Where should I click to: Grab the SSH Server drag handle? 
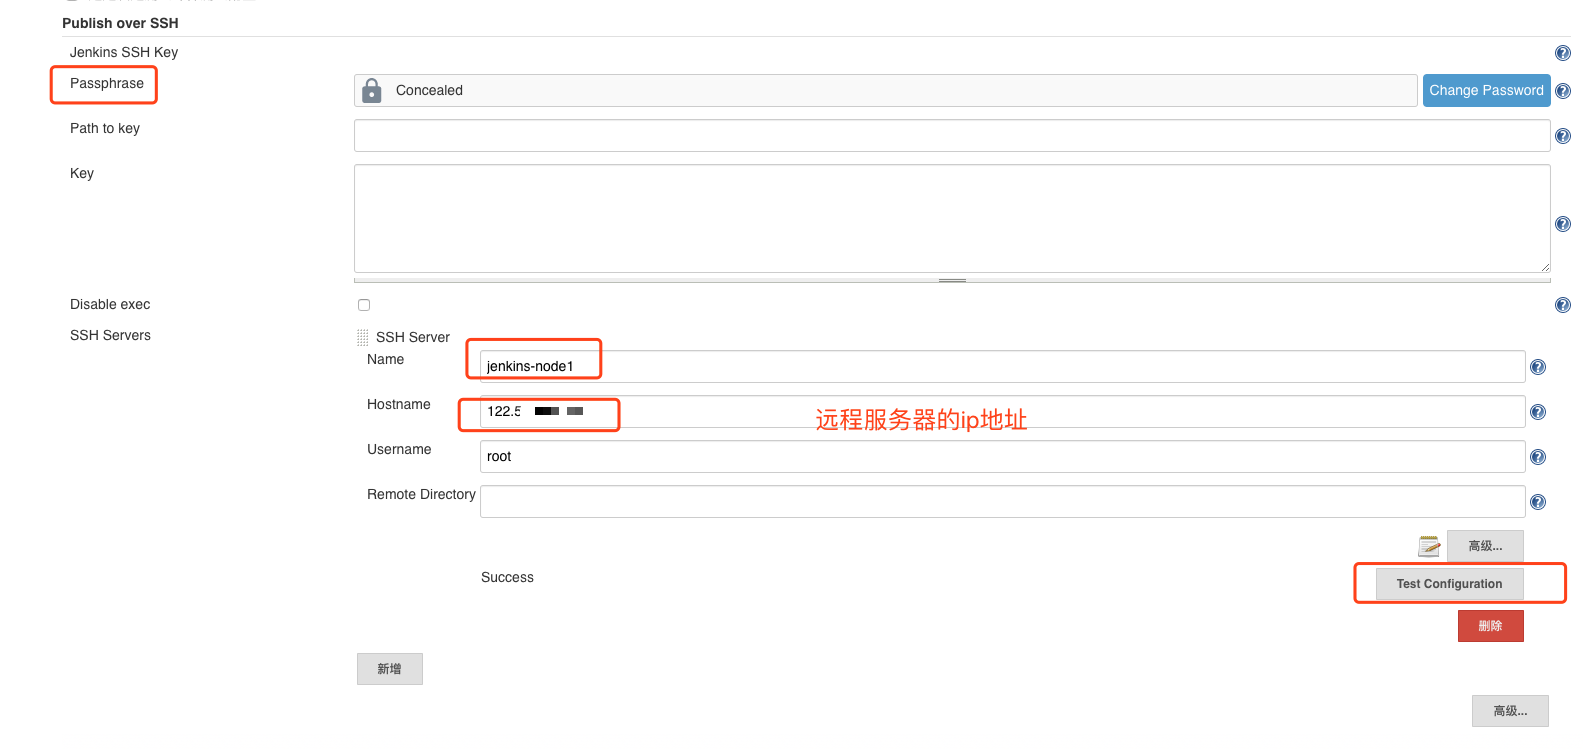coord(362,338)
